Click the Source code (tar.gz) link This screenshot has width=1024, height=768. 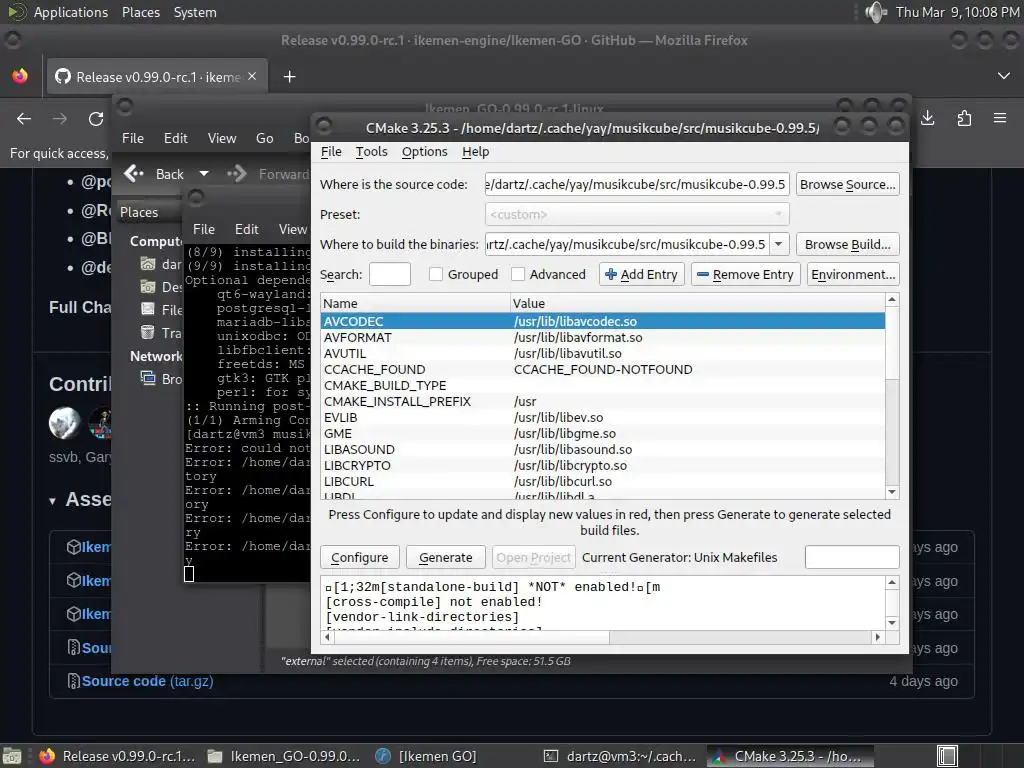click(x=147, y=681)
